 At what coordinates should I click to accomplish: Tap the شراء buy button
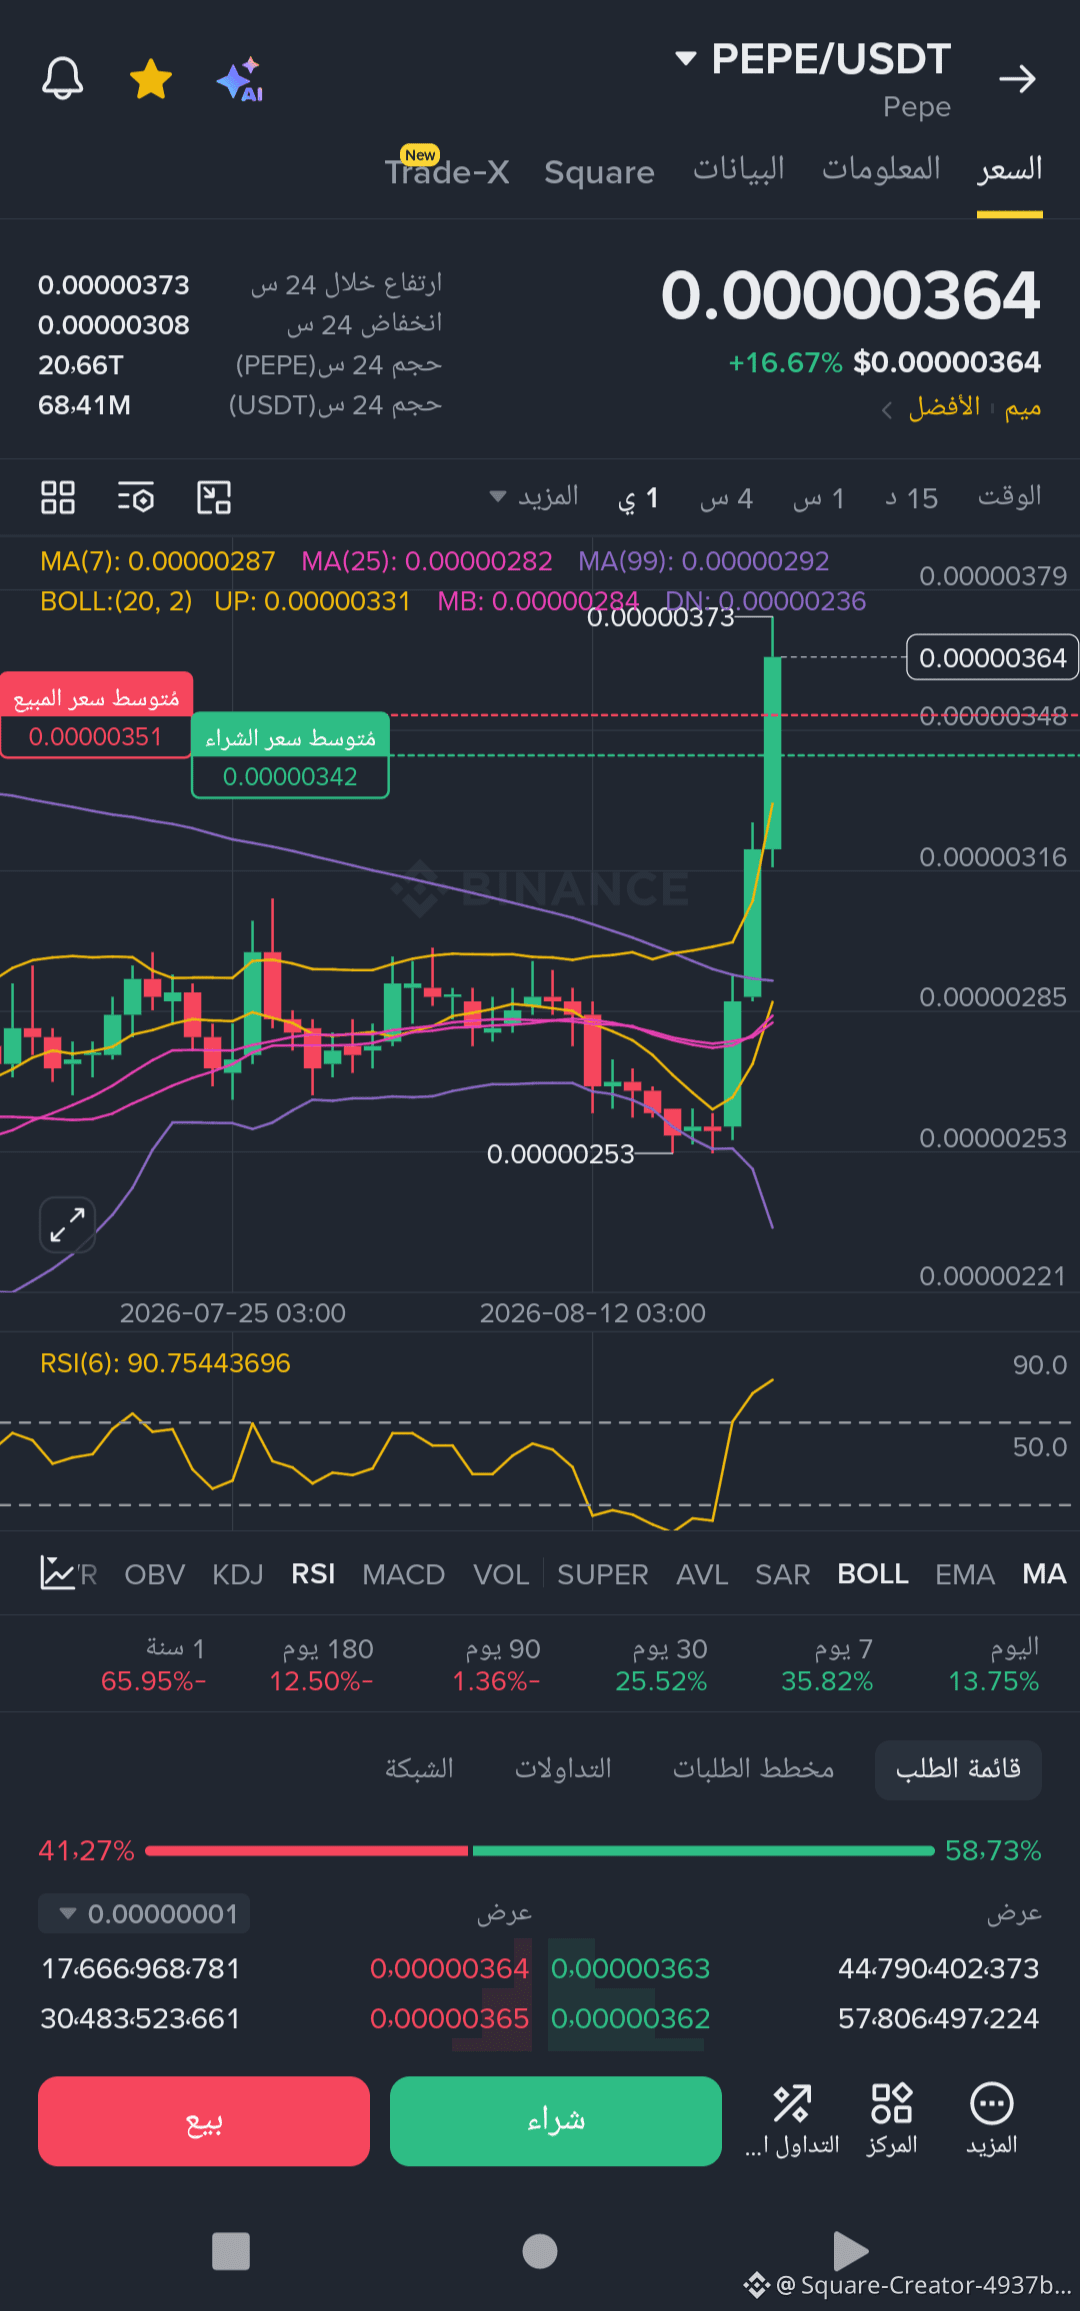556,2121
